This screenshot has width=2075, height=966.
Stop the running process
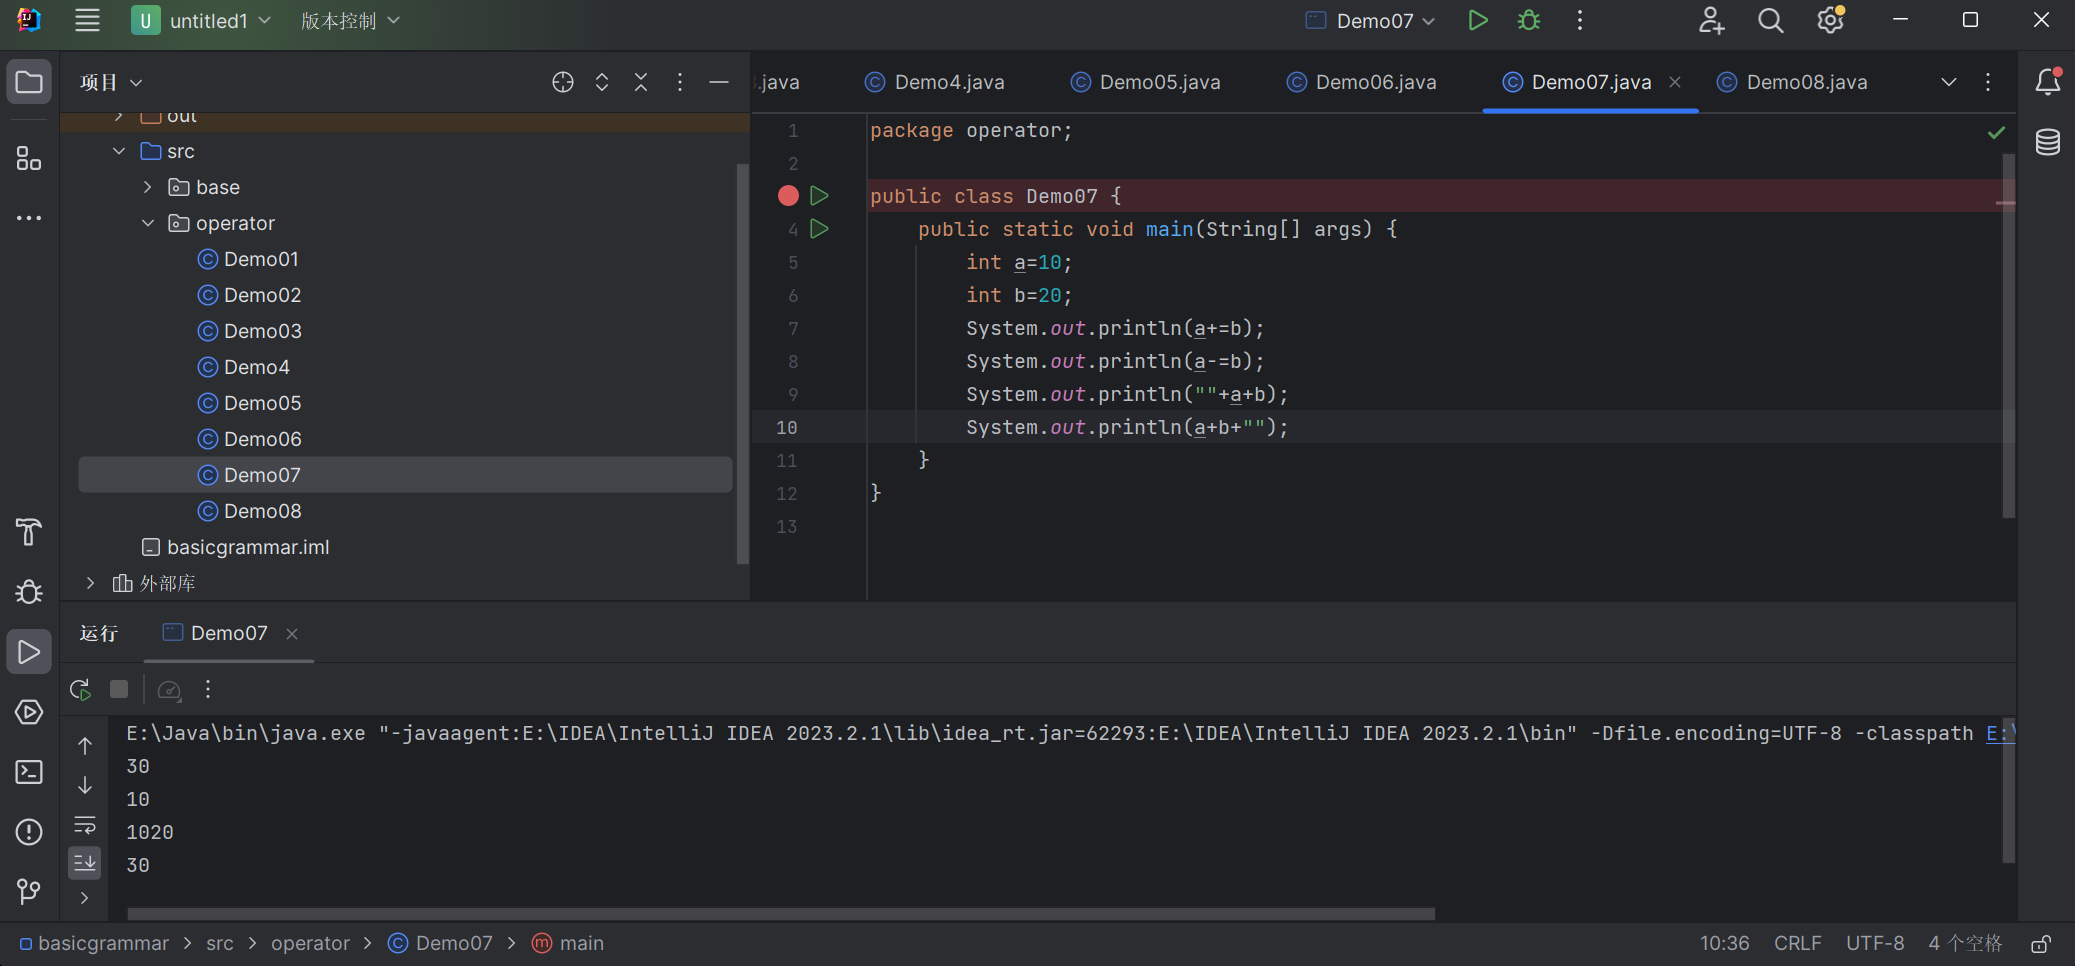coord(119,689)
